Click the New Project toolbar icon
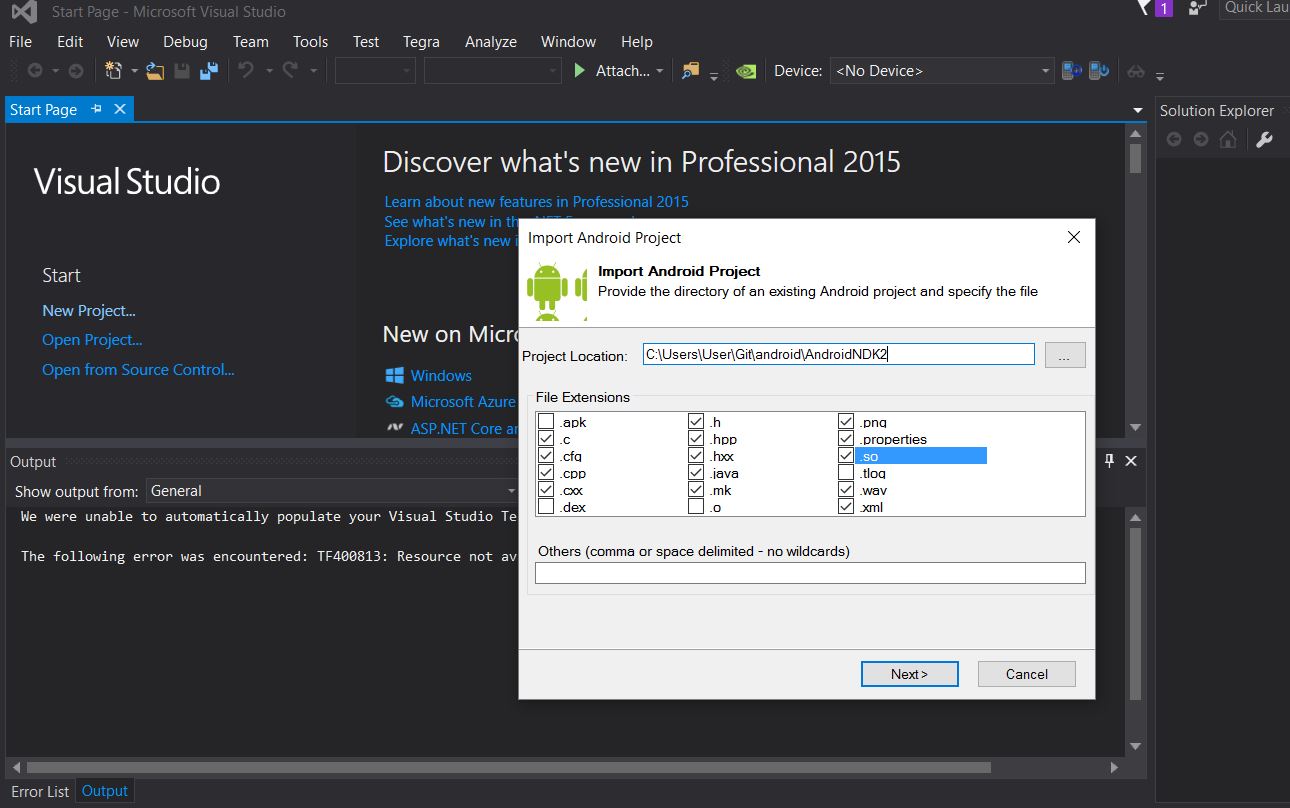The height and width of the screenshot is (808, 1290). pos(113,71)
